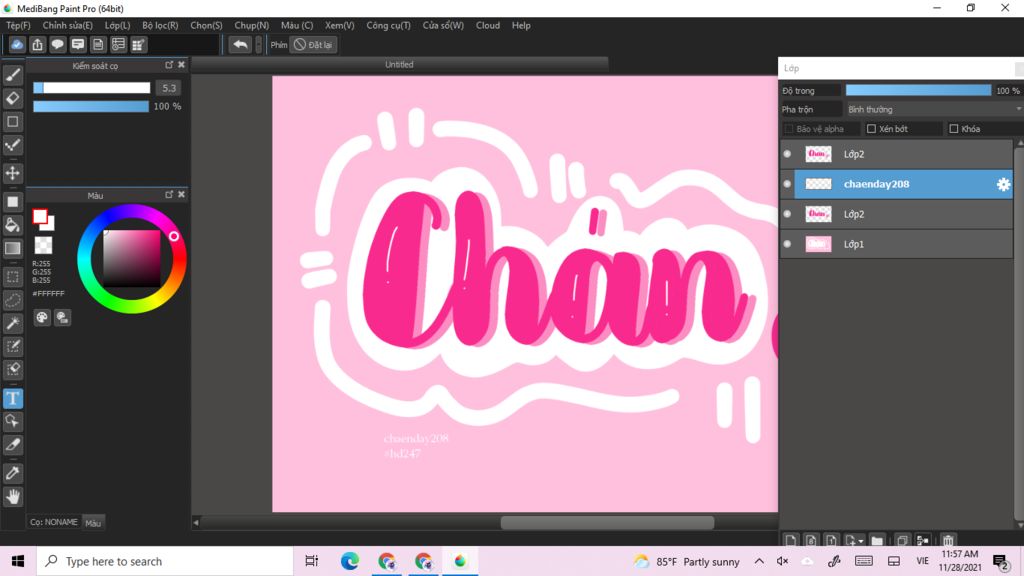The height and width of the screenshot is (576, 1024).
Task: Select the Fill rectangle tool
Action: tap(12, 202)
